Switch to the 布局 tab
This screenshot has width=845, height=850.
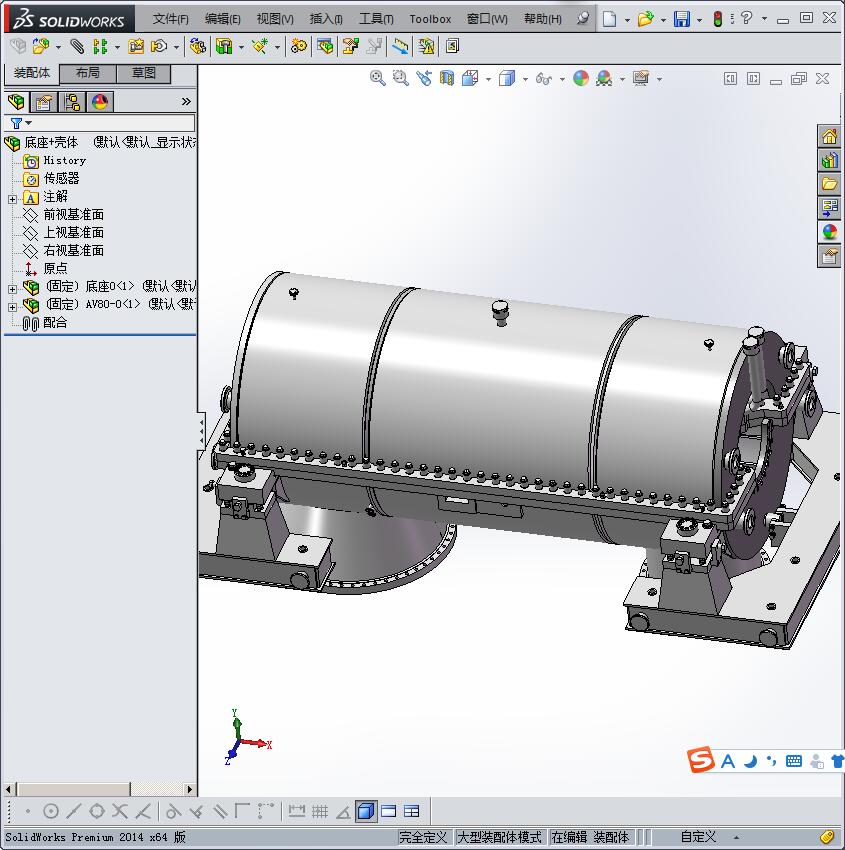(x=87, y=73)
